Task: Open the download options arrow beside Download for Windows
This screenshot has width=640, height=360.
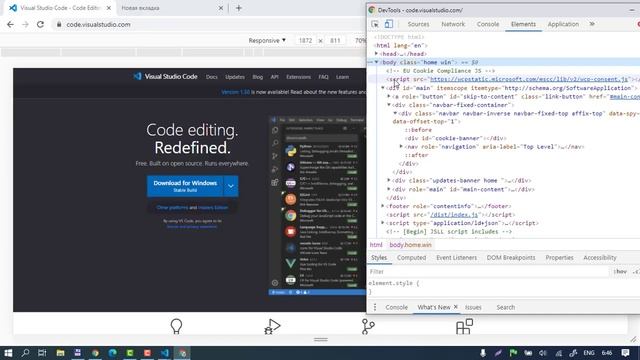Action: [231, 186]
